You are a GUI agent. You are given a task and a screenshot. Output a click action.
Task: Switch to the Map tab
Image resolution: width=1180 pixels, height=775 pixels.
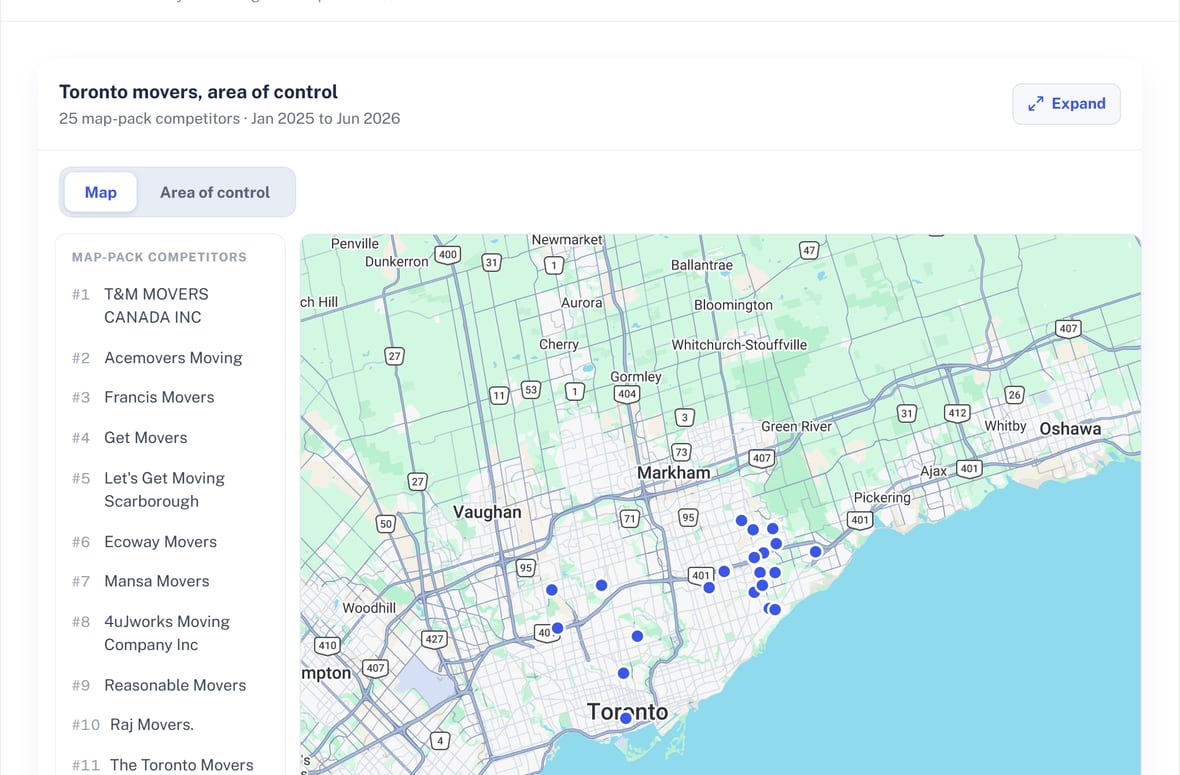pos(101,193)
